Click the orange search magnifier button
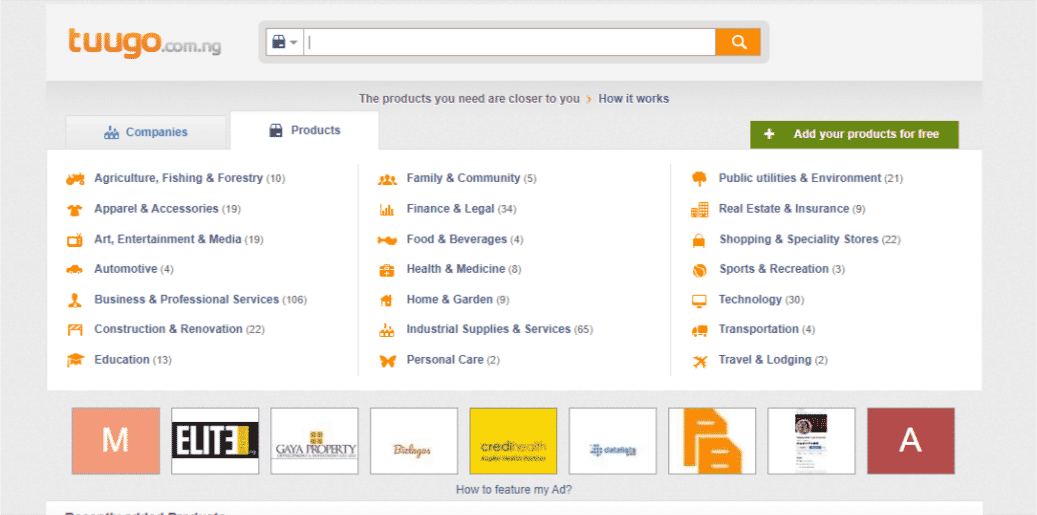 click(x=738, y=42)
